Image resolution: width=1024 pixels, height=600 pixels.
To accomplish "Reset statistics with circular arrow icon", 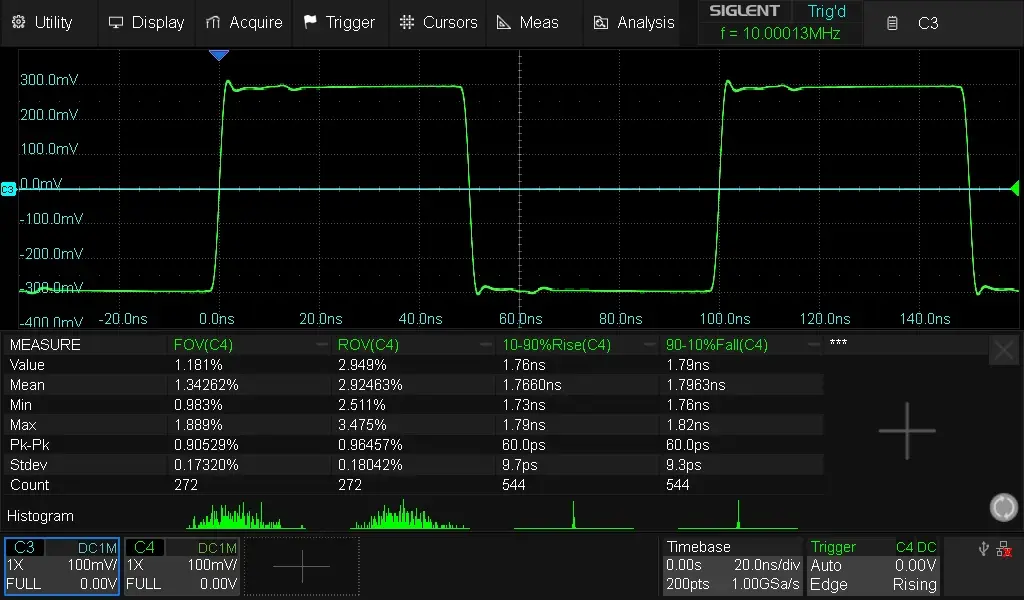I will (1003, 507).
